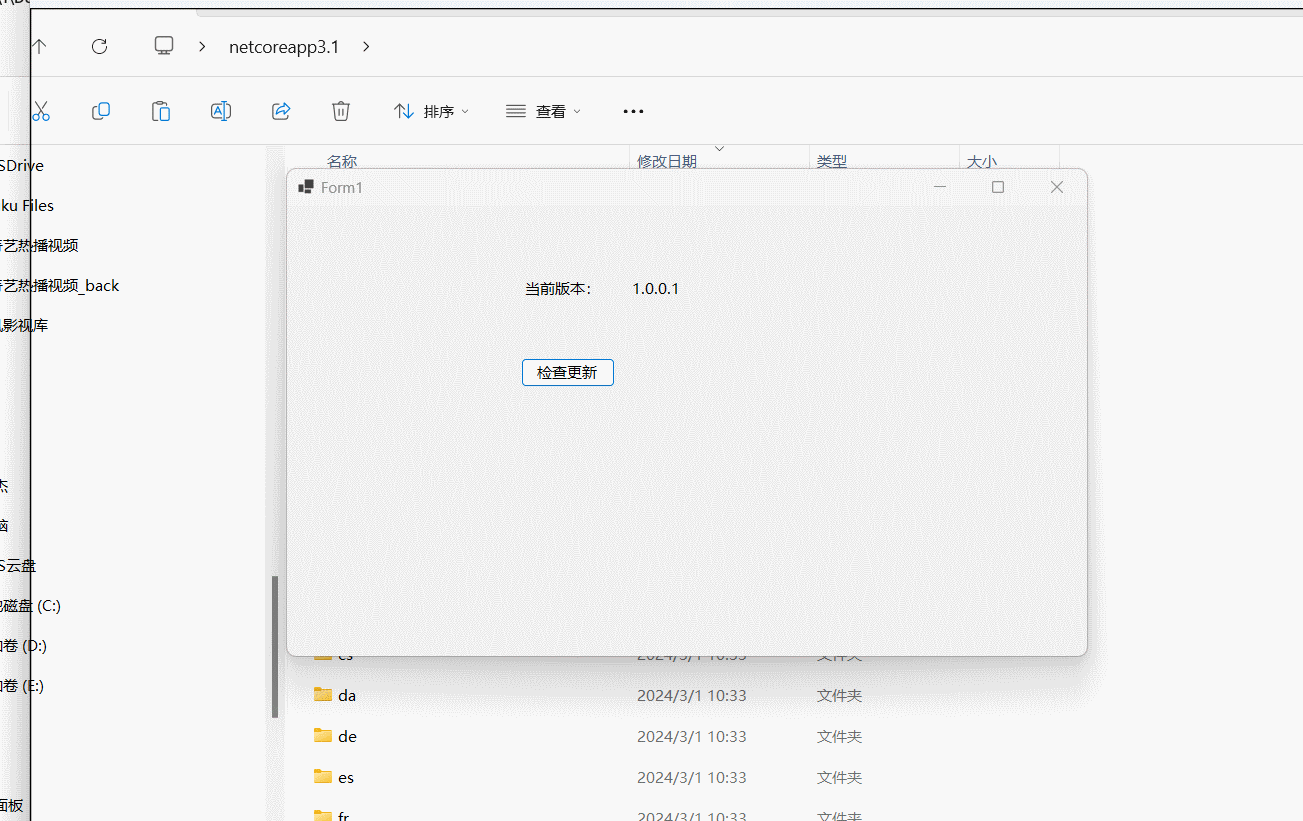Expand chevron after netcoreapp3.1 in path
The image size is (1303, 821).
[x=366, y=46]
